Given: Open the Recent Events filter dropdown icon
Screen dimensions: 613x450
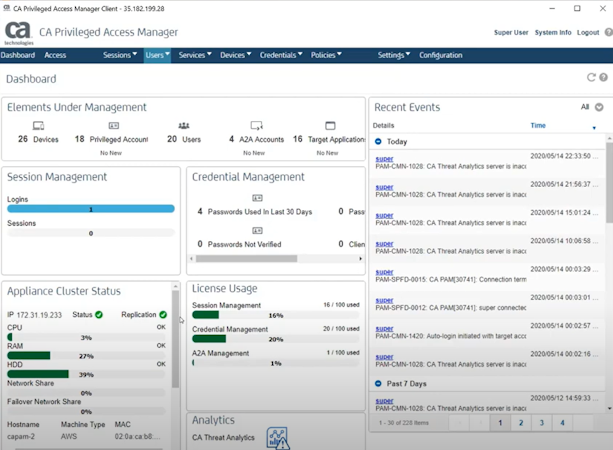Looking at the screenshot, I should click(599, 107).
